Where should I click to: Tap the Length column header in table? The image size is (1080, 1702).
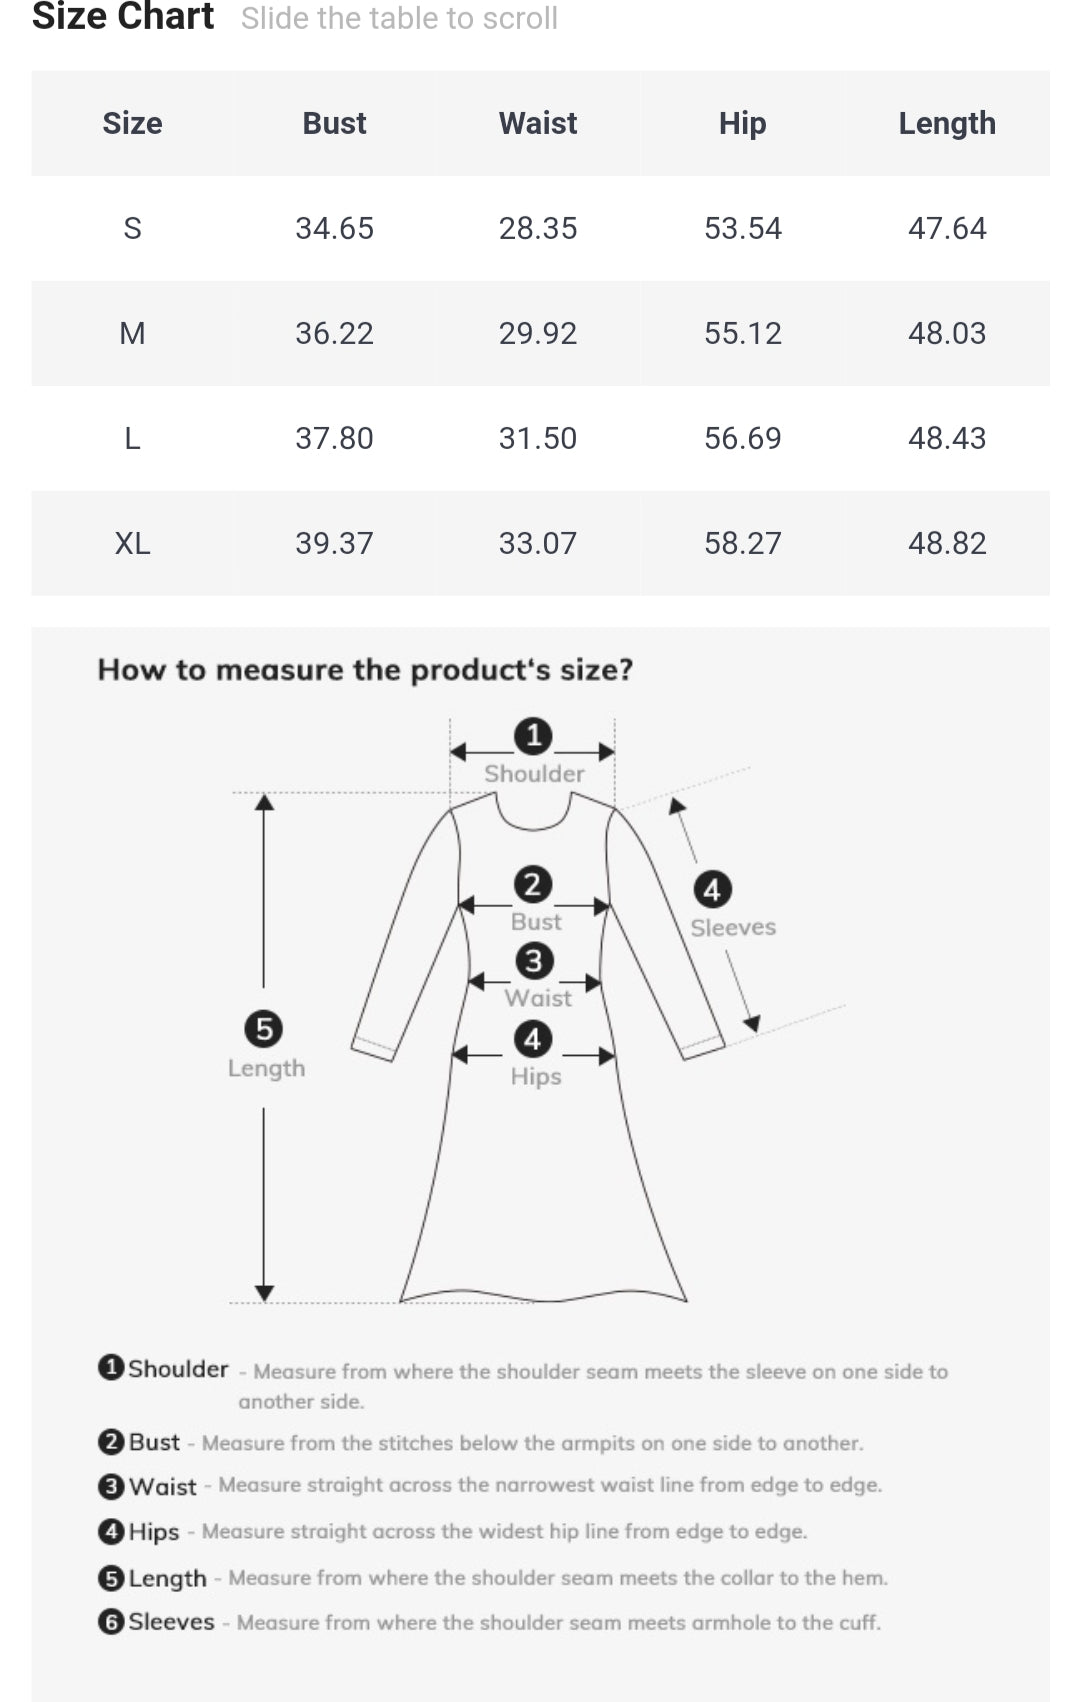tap(946, 123)
